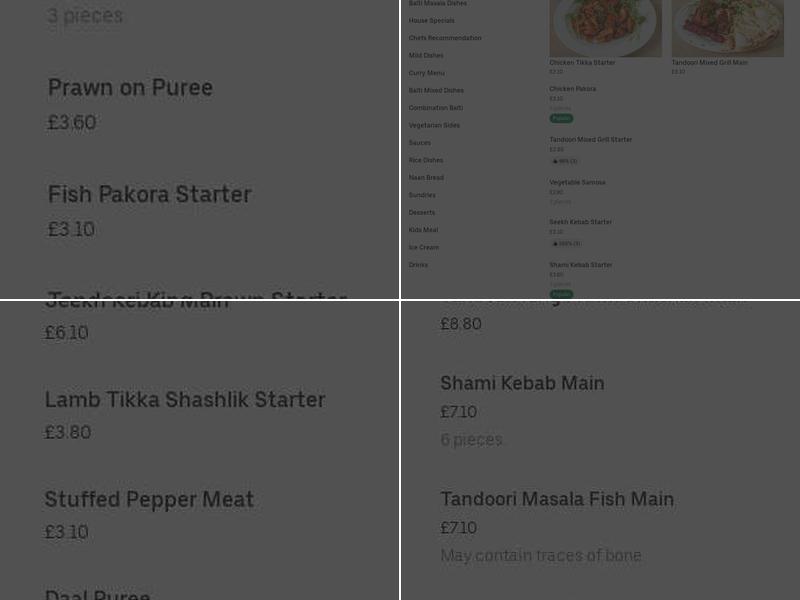Click the Popular badge under Shami Kebab Starter
800x600 pixels.
[561, 294]
